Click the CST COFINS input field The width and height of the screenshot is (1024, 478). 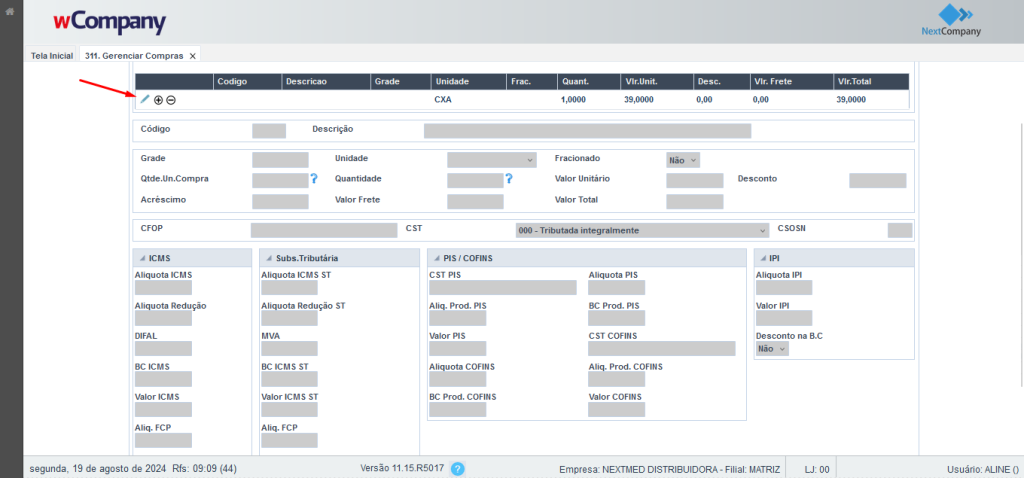tap(662, 349)
